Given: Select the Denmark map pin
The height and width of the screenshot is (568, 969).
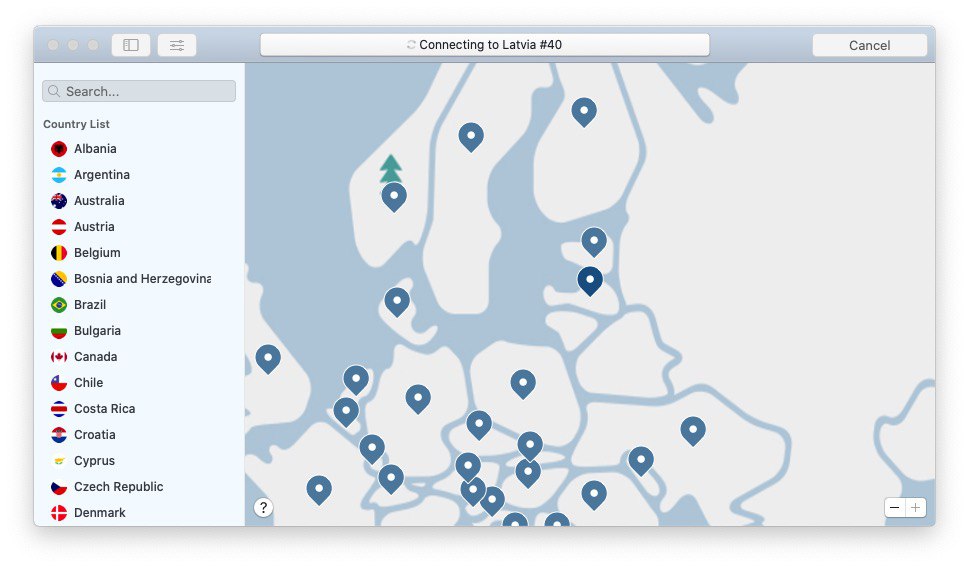Looking at the screenshot, I should (x=397, y=302).
